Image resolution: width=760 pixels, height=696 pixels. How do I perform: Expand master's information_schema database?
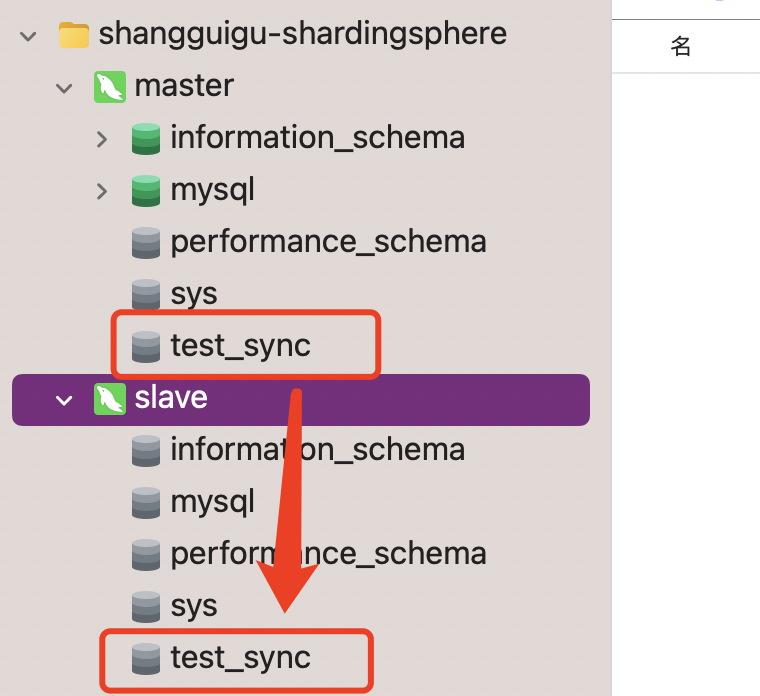[x=101, y=139]
